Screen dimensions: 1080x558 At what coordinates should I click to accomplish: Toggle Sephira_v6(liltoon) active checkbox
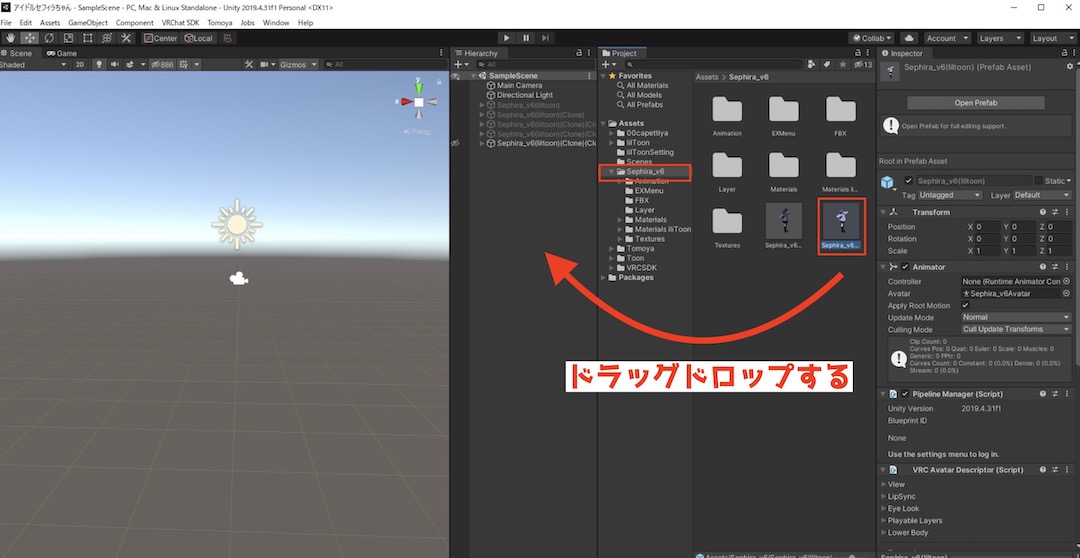click(908, 180)
